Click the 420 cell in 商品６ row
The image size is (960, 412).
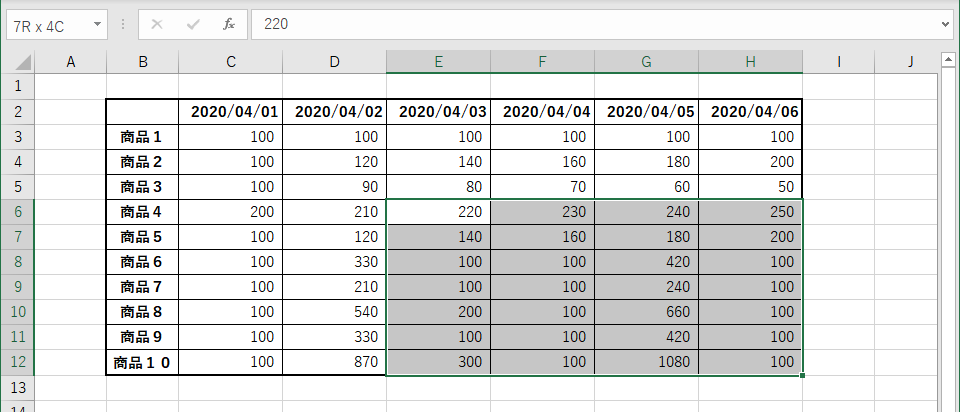coord(647,262)
